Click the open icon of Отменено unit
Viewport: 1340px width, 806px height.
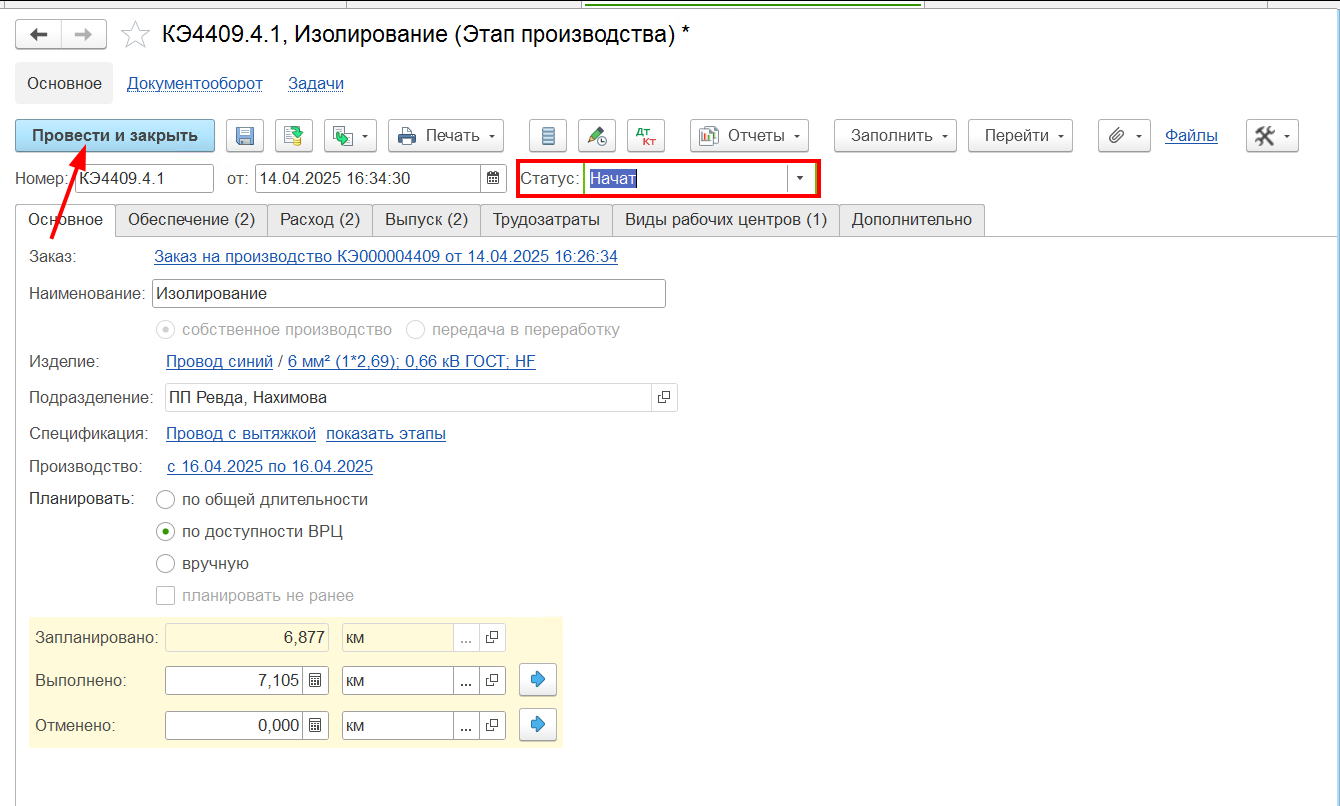pos(492,726)
